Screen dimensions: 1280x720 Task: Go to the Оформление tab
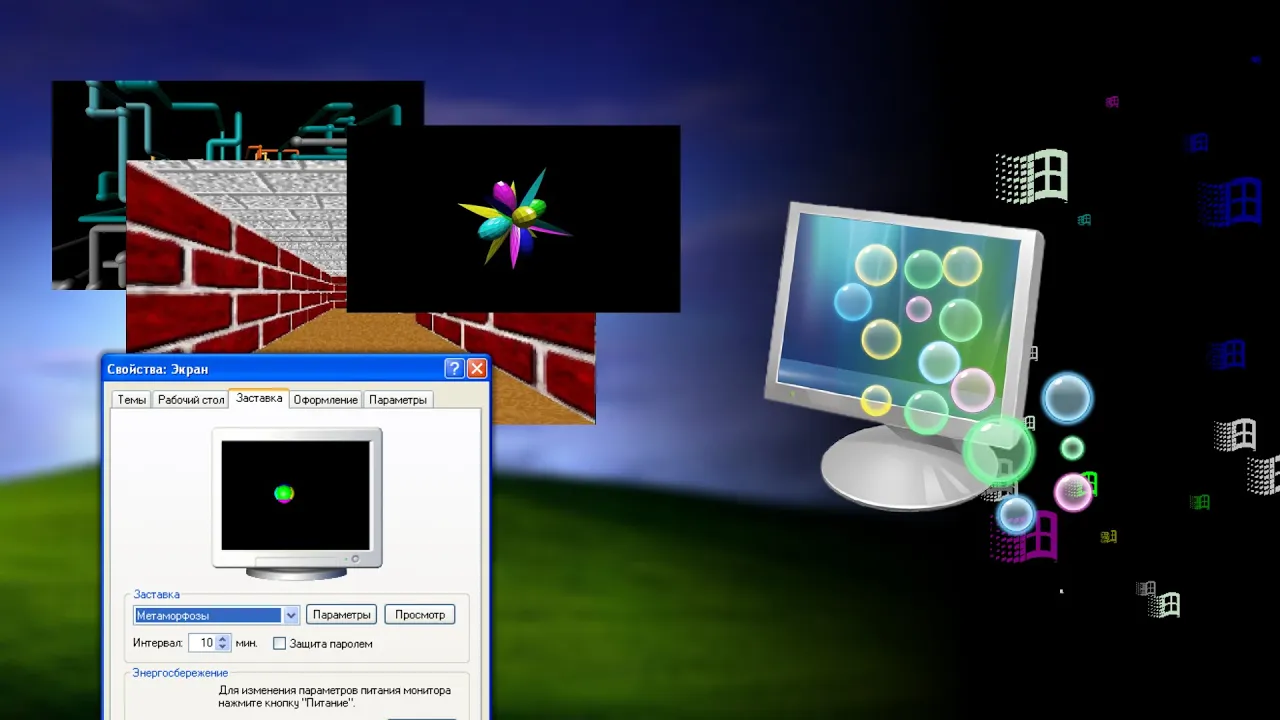pos(326,400)
